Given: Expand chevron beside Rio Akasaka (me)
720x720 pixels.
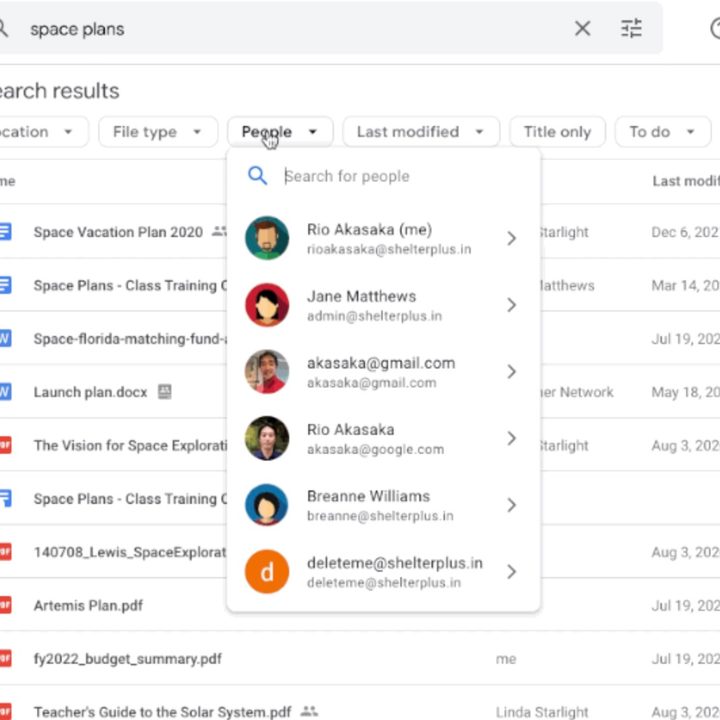Looking at the screenshot, I should 512,238.
